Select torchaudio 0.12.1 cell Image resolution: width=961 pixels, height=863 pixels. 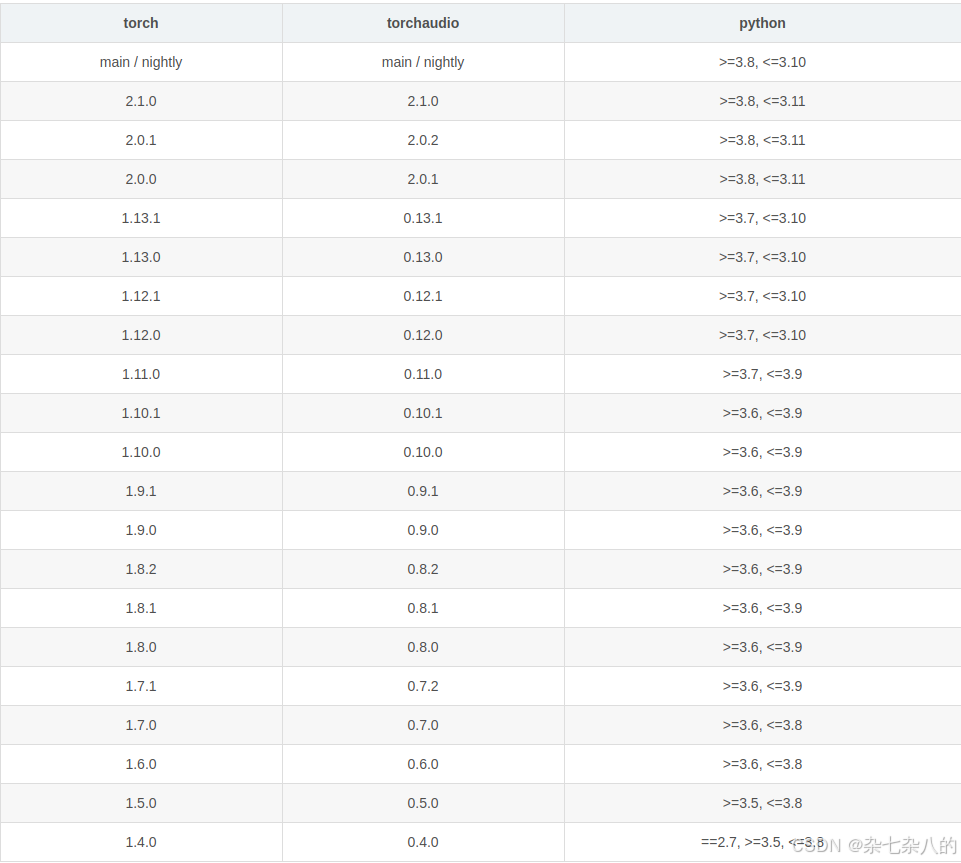coord(423,297)
